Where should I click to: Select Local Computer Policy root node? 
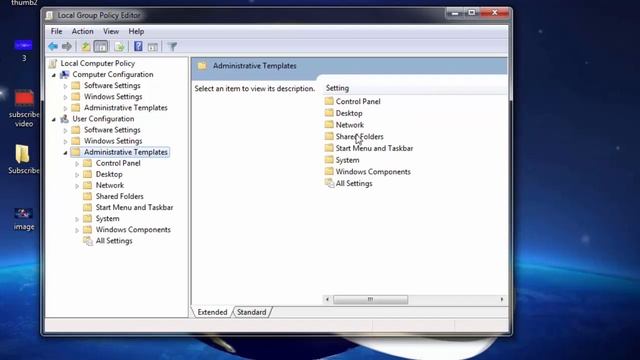[x=97, y=63]
